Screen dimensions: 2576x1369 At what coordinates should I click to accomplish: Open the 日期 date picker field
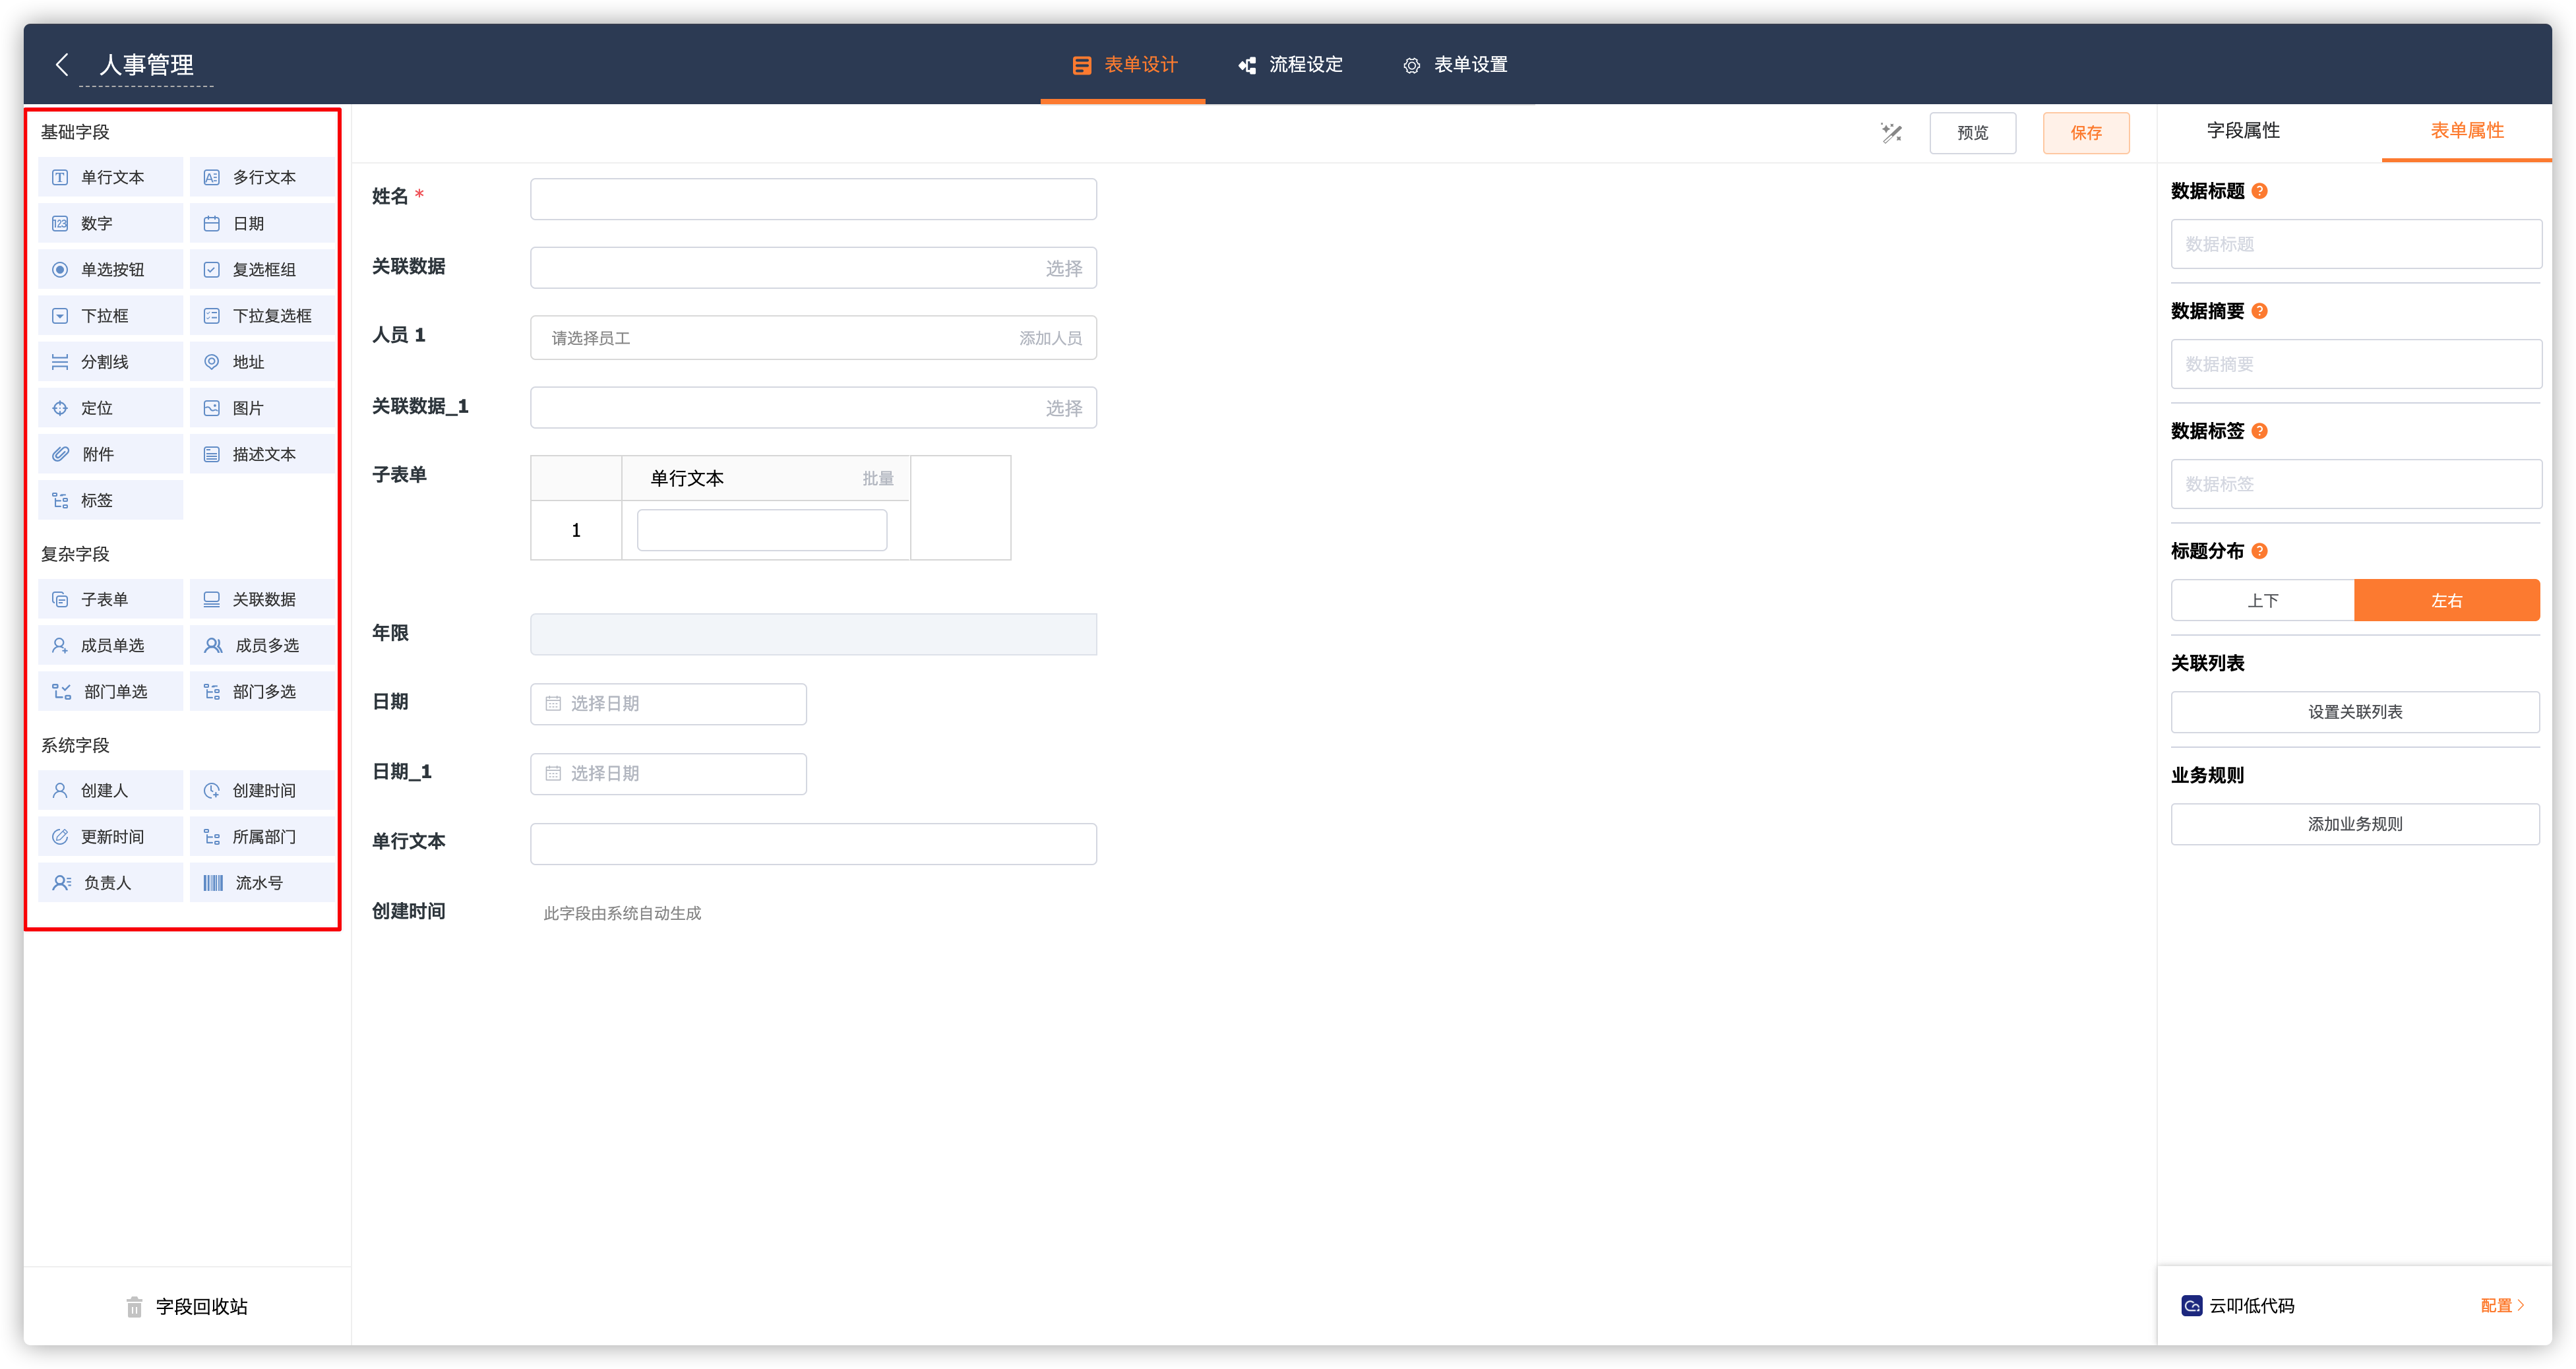(668, 704)
